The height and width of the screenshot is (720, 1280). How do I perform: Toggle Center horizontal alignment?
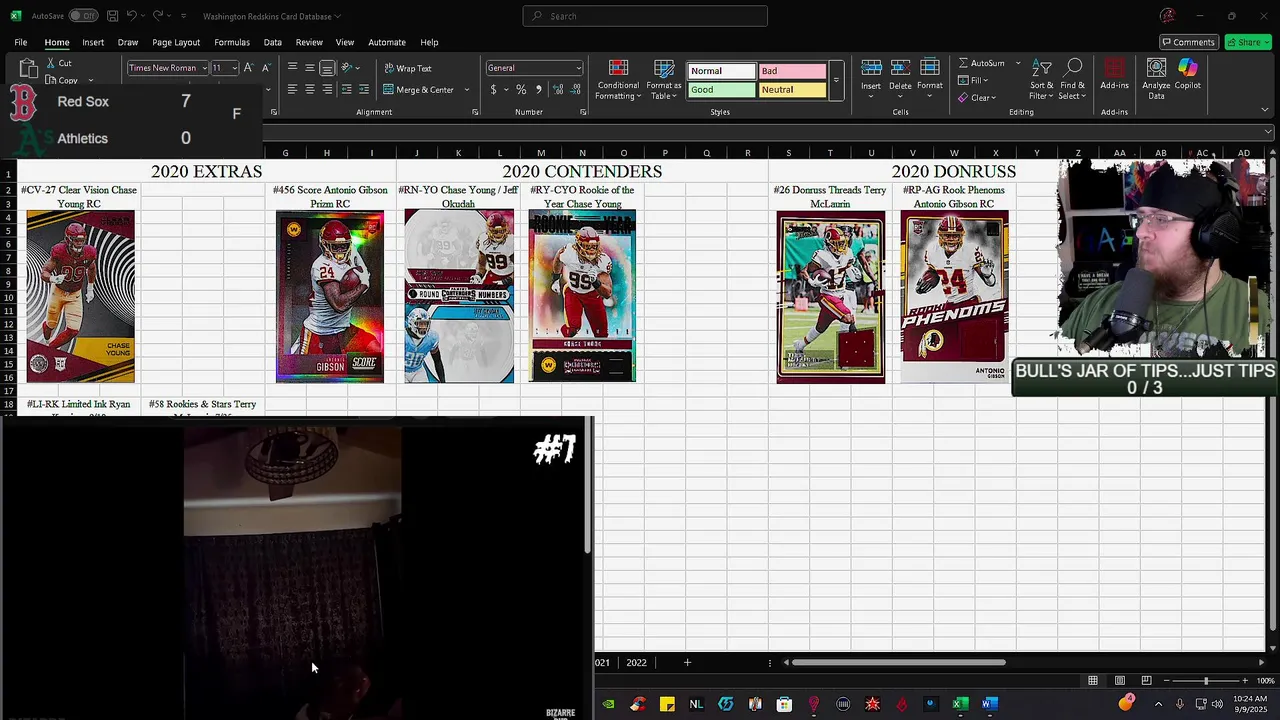[x=310, y=89]
